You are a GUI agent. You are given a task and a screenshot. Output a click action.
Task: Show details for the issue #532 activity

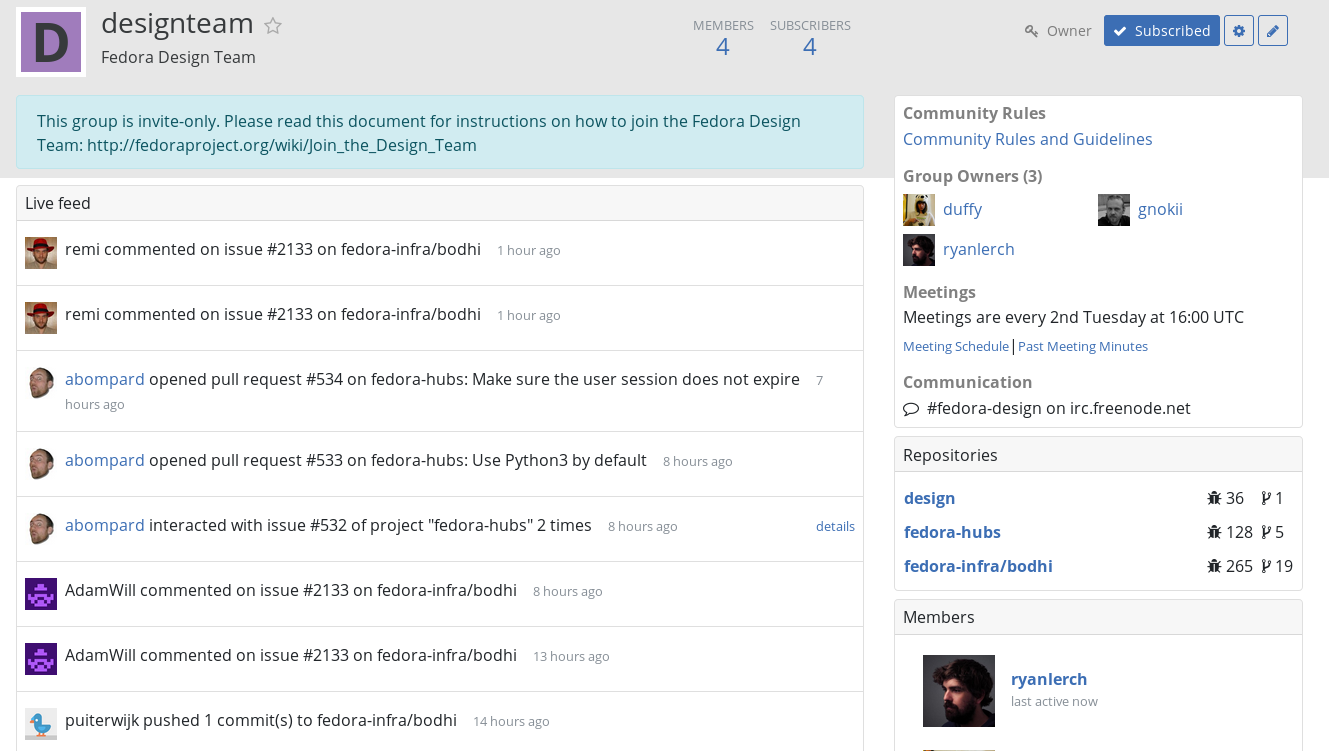(835, 526)
